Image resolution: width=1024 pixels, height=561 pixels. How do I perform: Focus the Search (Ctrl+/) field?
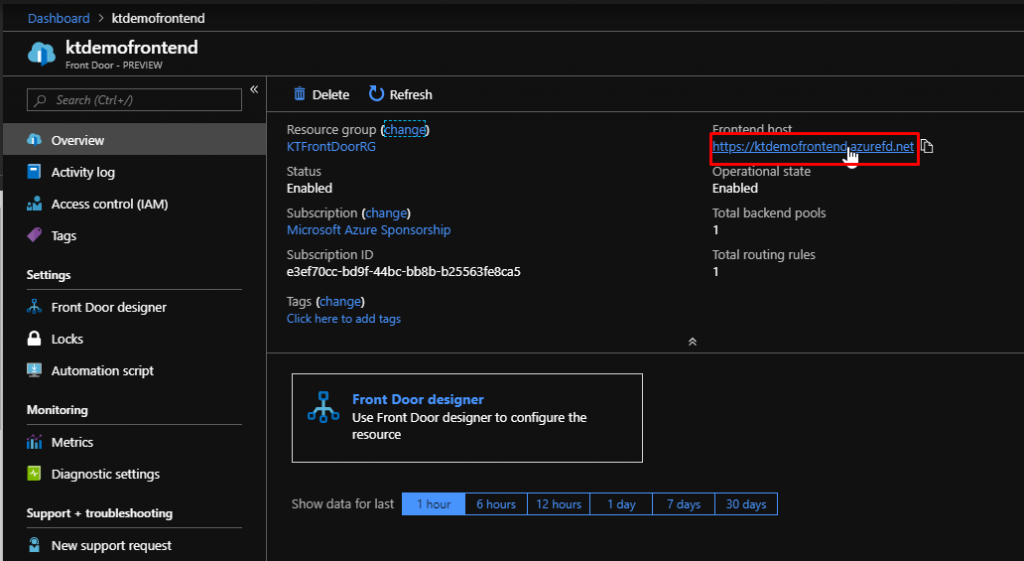coord(134,100)
